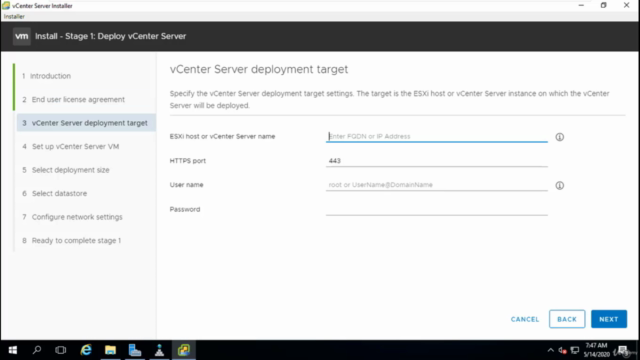Open File Explorer from taskbar

coord(110,350)
